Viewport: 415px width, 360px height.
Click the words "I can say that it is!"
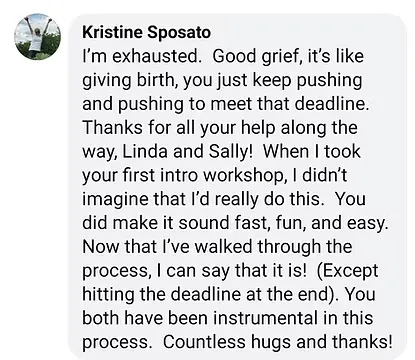tap(231, 271)
